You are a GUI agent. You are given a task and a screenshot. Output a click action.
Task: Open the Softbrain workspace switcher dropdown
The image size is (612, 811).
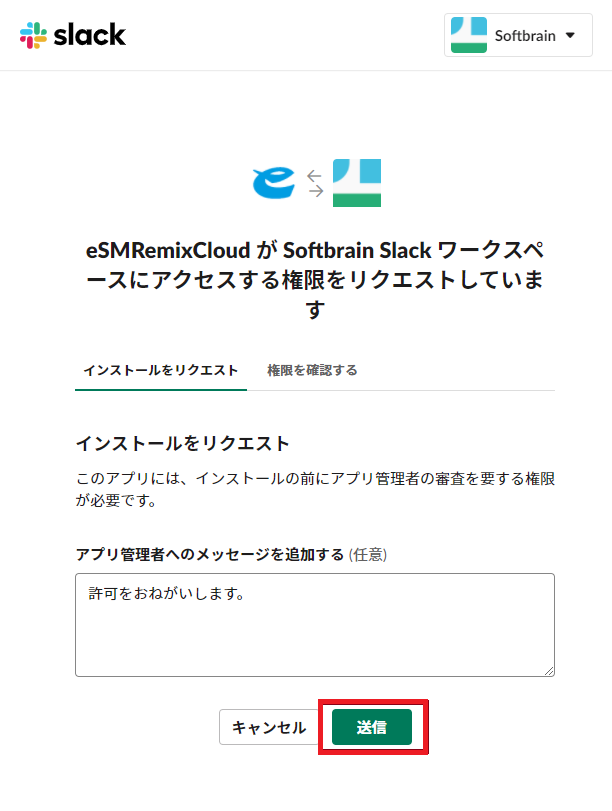518,35
